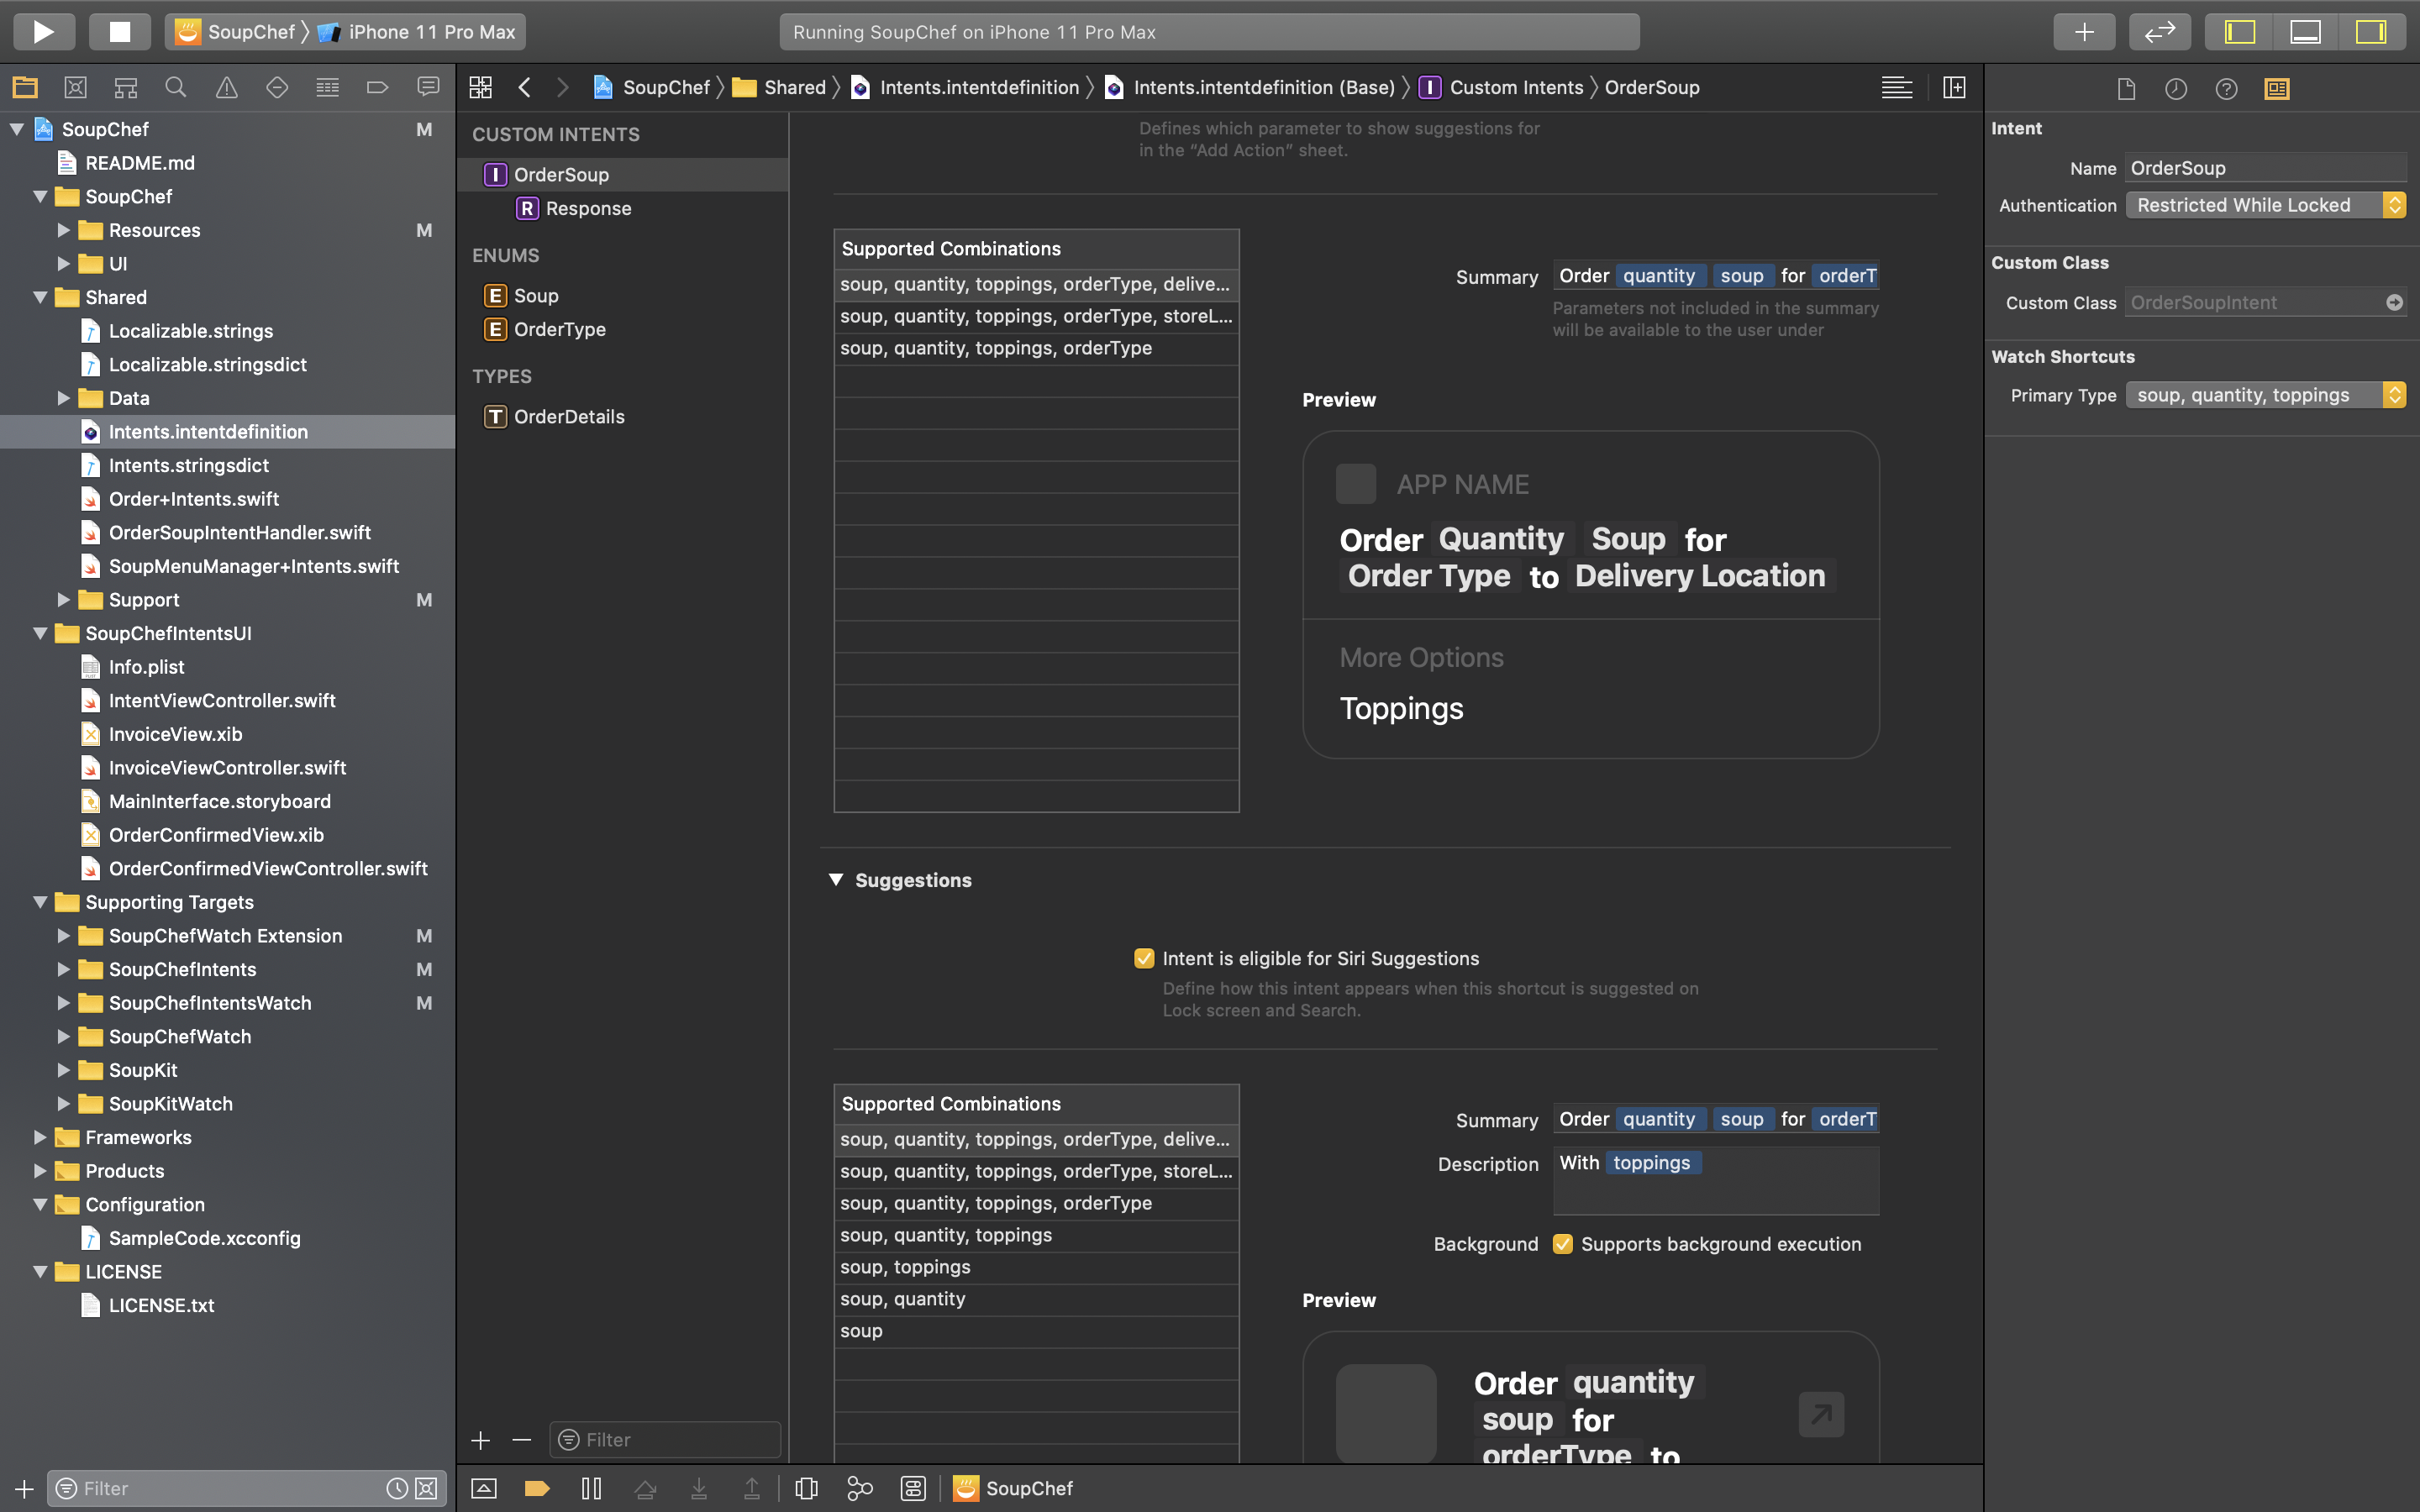Click the Run play button

[x=43, y=31]
